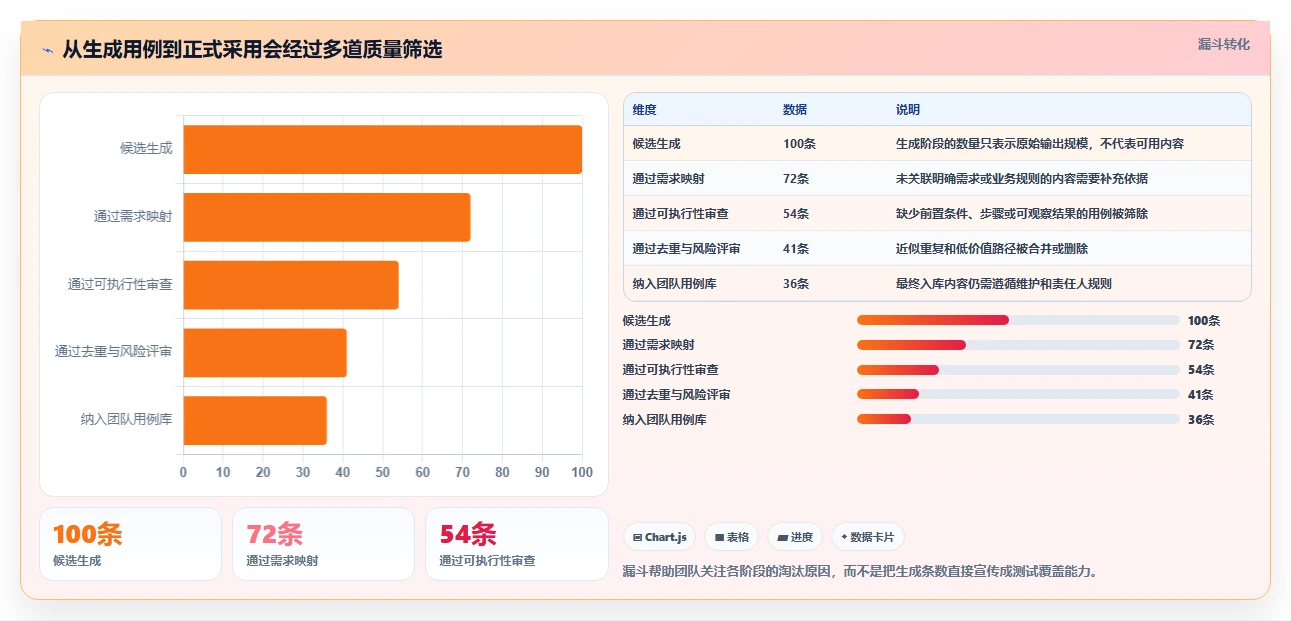The height and width of the screenshot is (621, 1291).
Task: Click the 进度 chip
Action: (795, 537)
